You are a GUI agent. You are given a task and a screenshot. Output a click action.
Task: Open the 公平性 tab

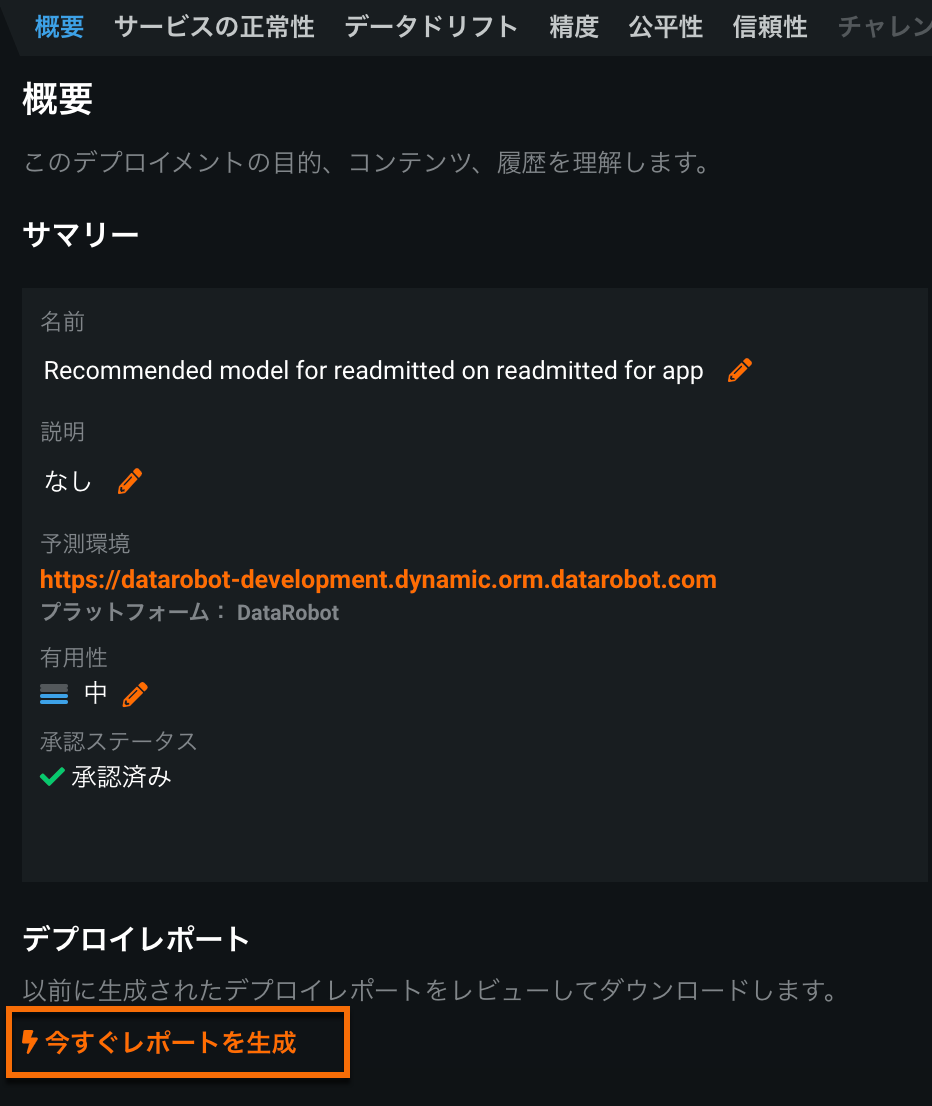[x=666, y=27]
